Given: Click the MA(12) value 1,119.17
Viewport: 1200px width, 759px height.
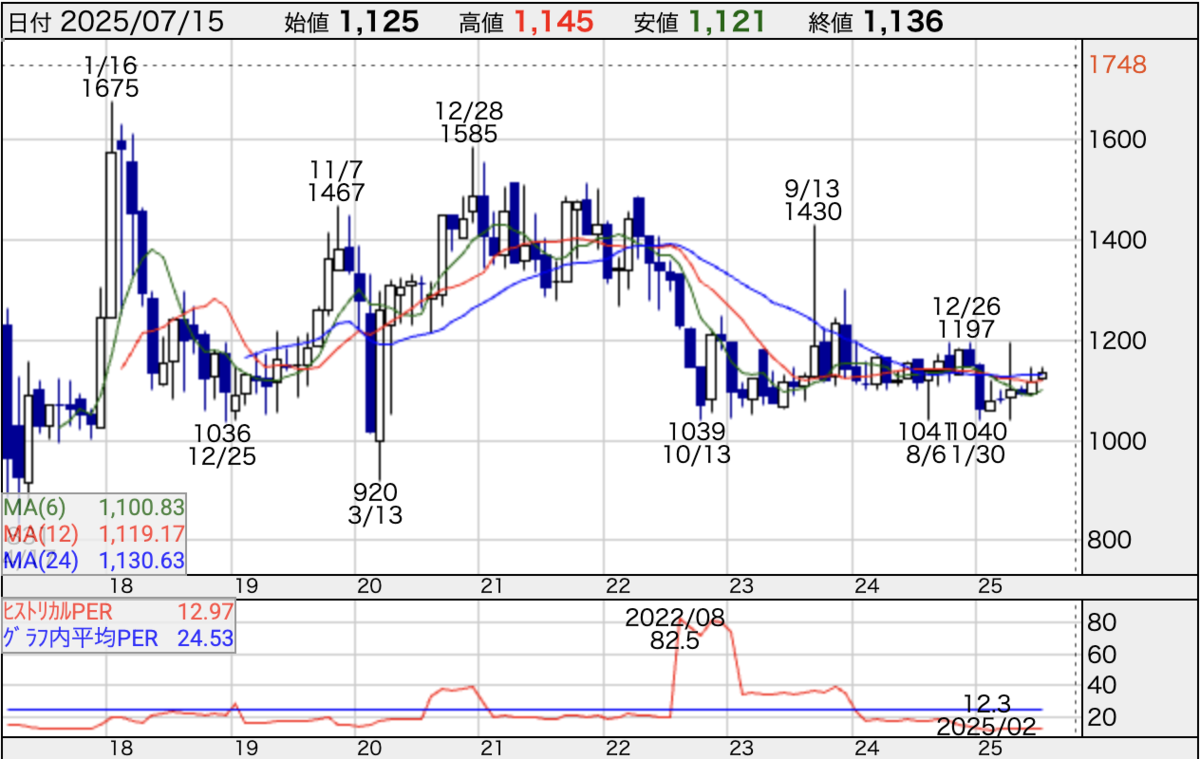Looking at the screenshot, I should [142, 534].
